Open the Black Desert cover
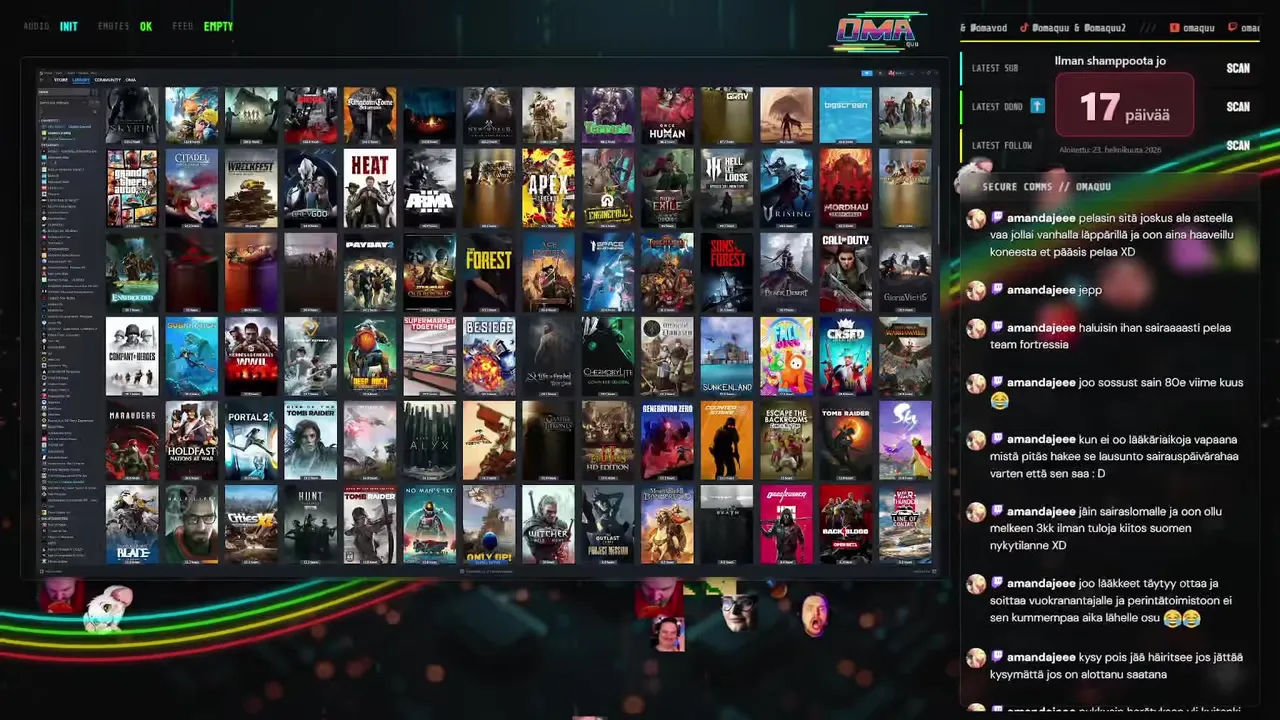The width and height of the screenshot is (1280, 720). (x=786, y=272)
